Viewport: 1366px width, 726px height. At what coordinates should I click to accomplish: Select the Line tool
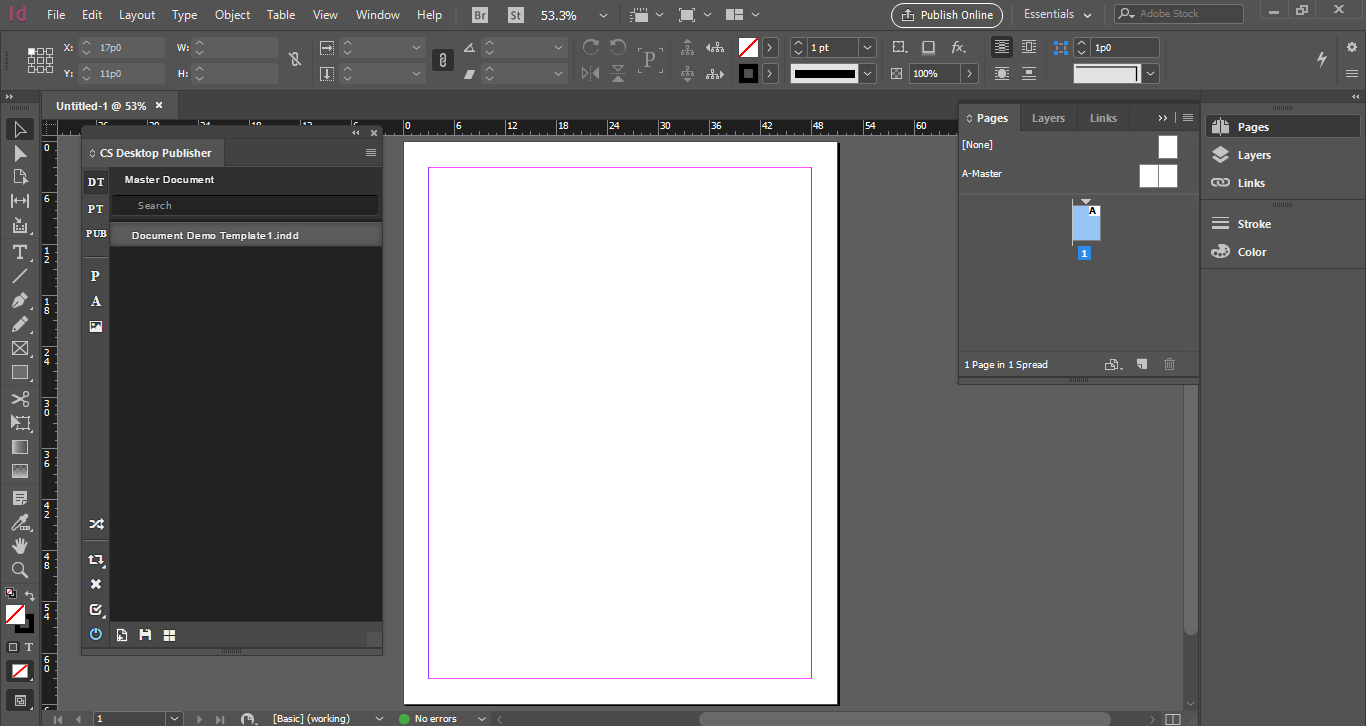(19, 276)
